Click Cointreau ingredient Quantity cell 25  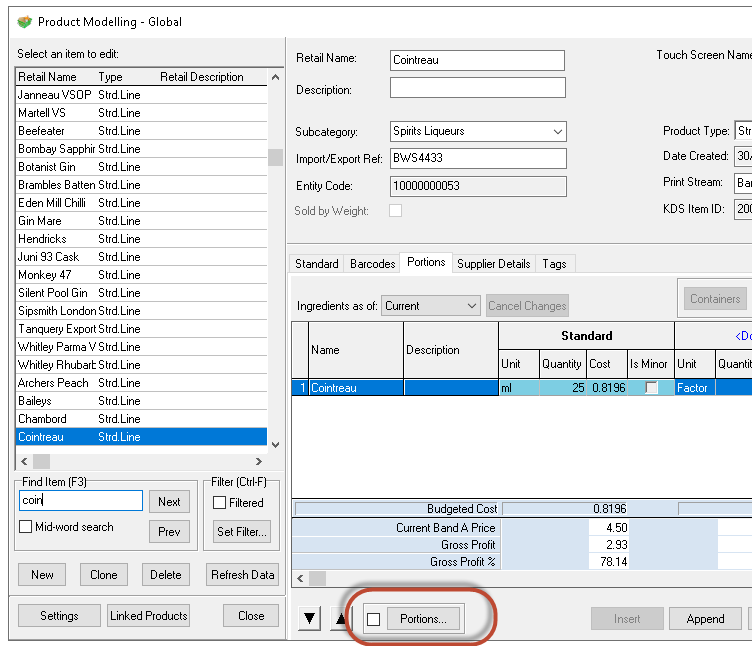pos(563,388)
